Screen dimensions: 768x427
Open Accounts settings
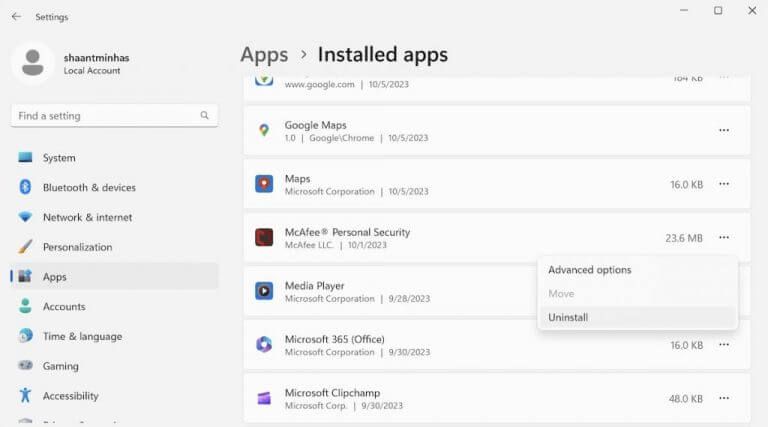(x=114, y=307)
